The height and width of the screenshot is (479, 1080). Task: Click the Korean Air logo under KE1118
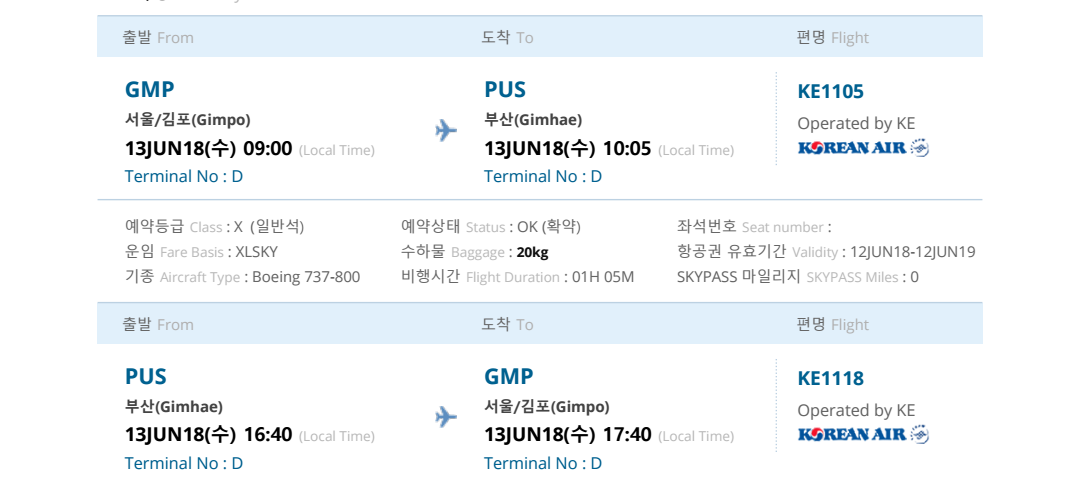(x=863, y=434)
